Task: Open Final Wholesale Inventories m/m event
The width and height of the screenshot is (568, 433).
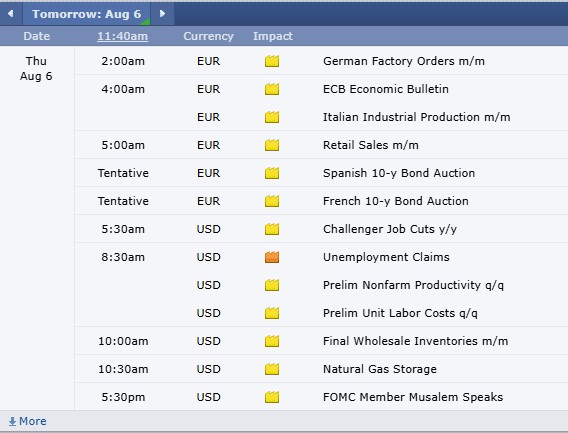Action: (415, 341)
